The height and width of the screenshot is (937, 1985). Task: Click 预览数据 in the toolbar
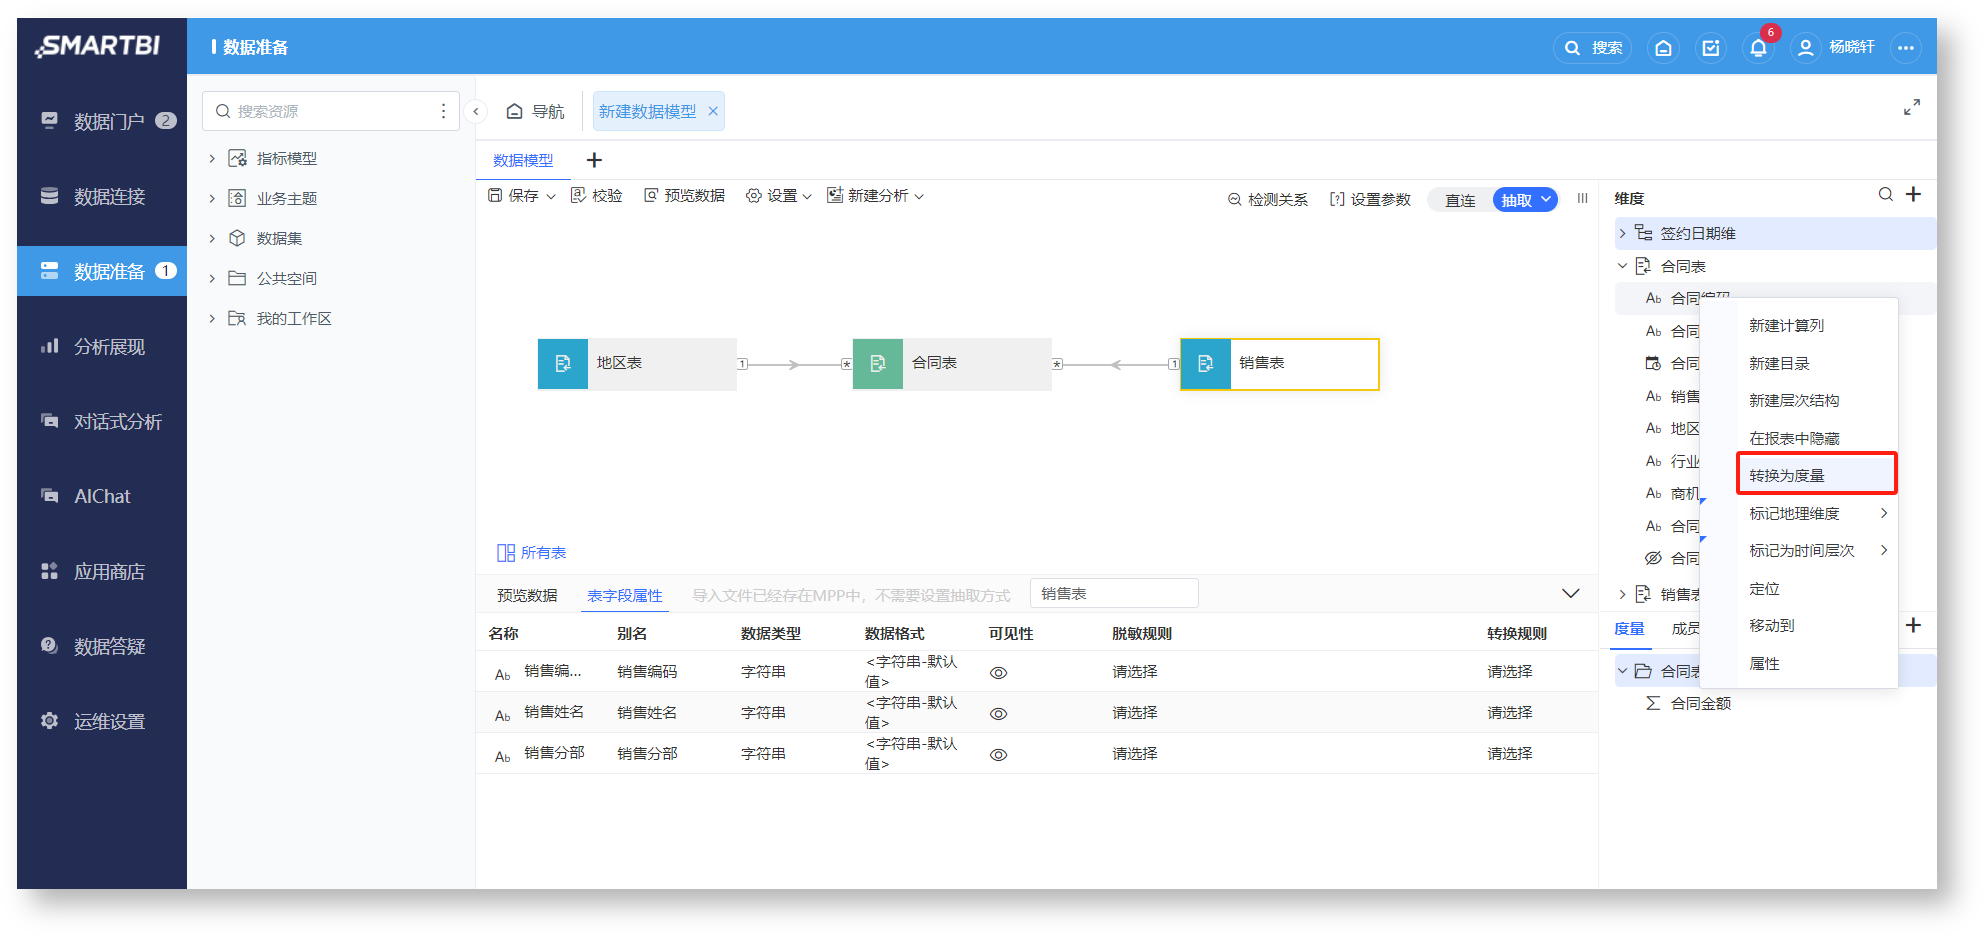pos(684,196)
